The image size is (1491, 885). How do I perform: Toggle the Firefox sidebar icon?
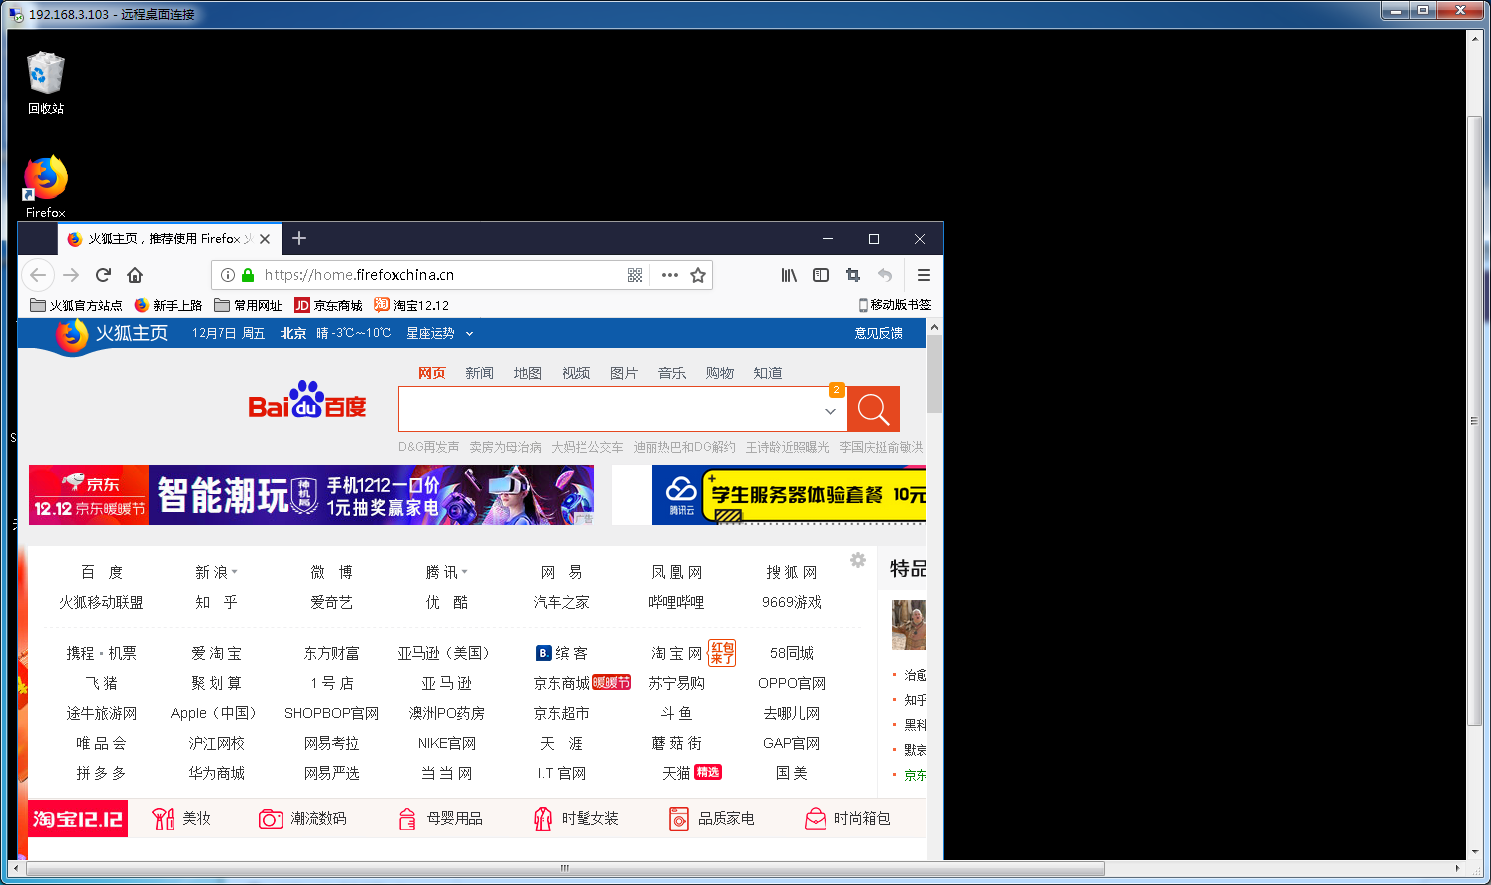821,275
